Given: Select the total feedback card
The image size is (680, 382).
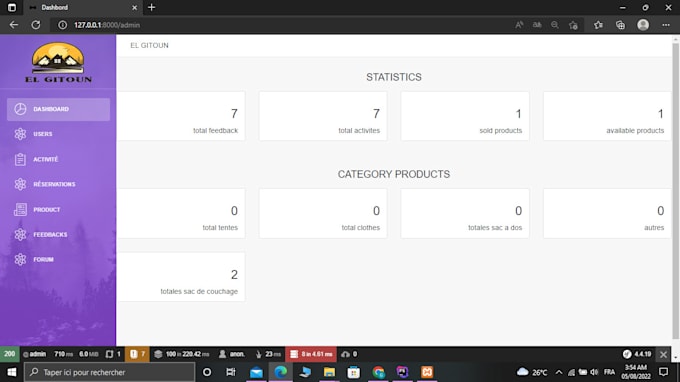Looking at the screenshot, I should coord(181,116).
